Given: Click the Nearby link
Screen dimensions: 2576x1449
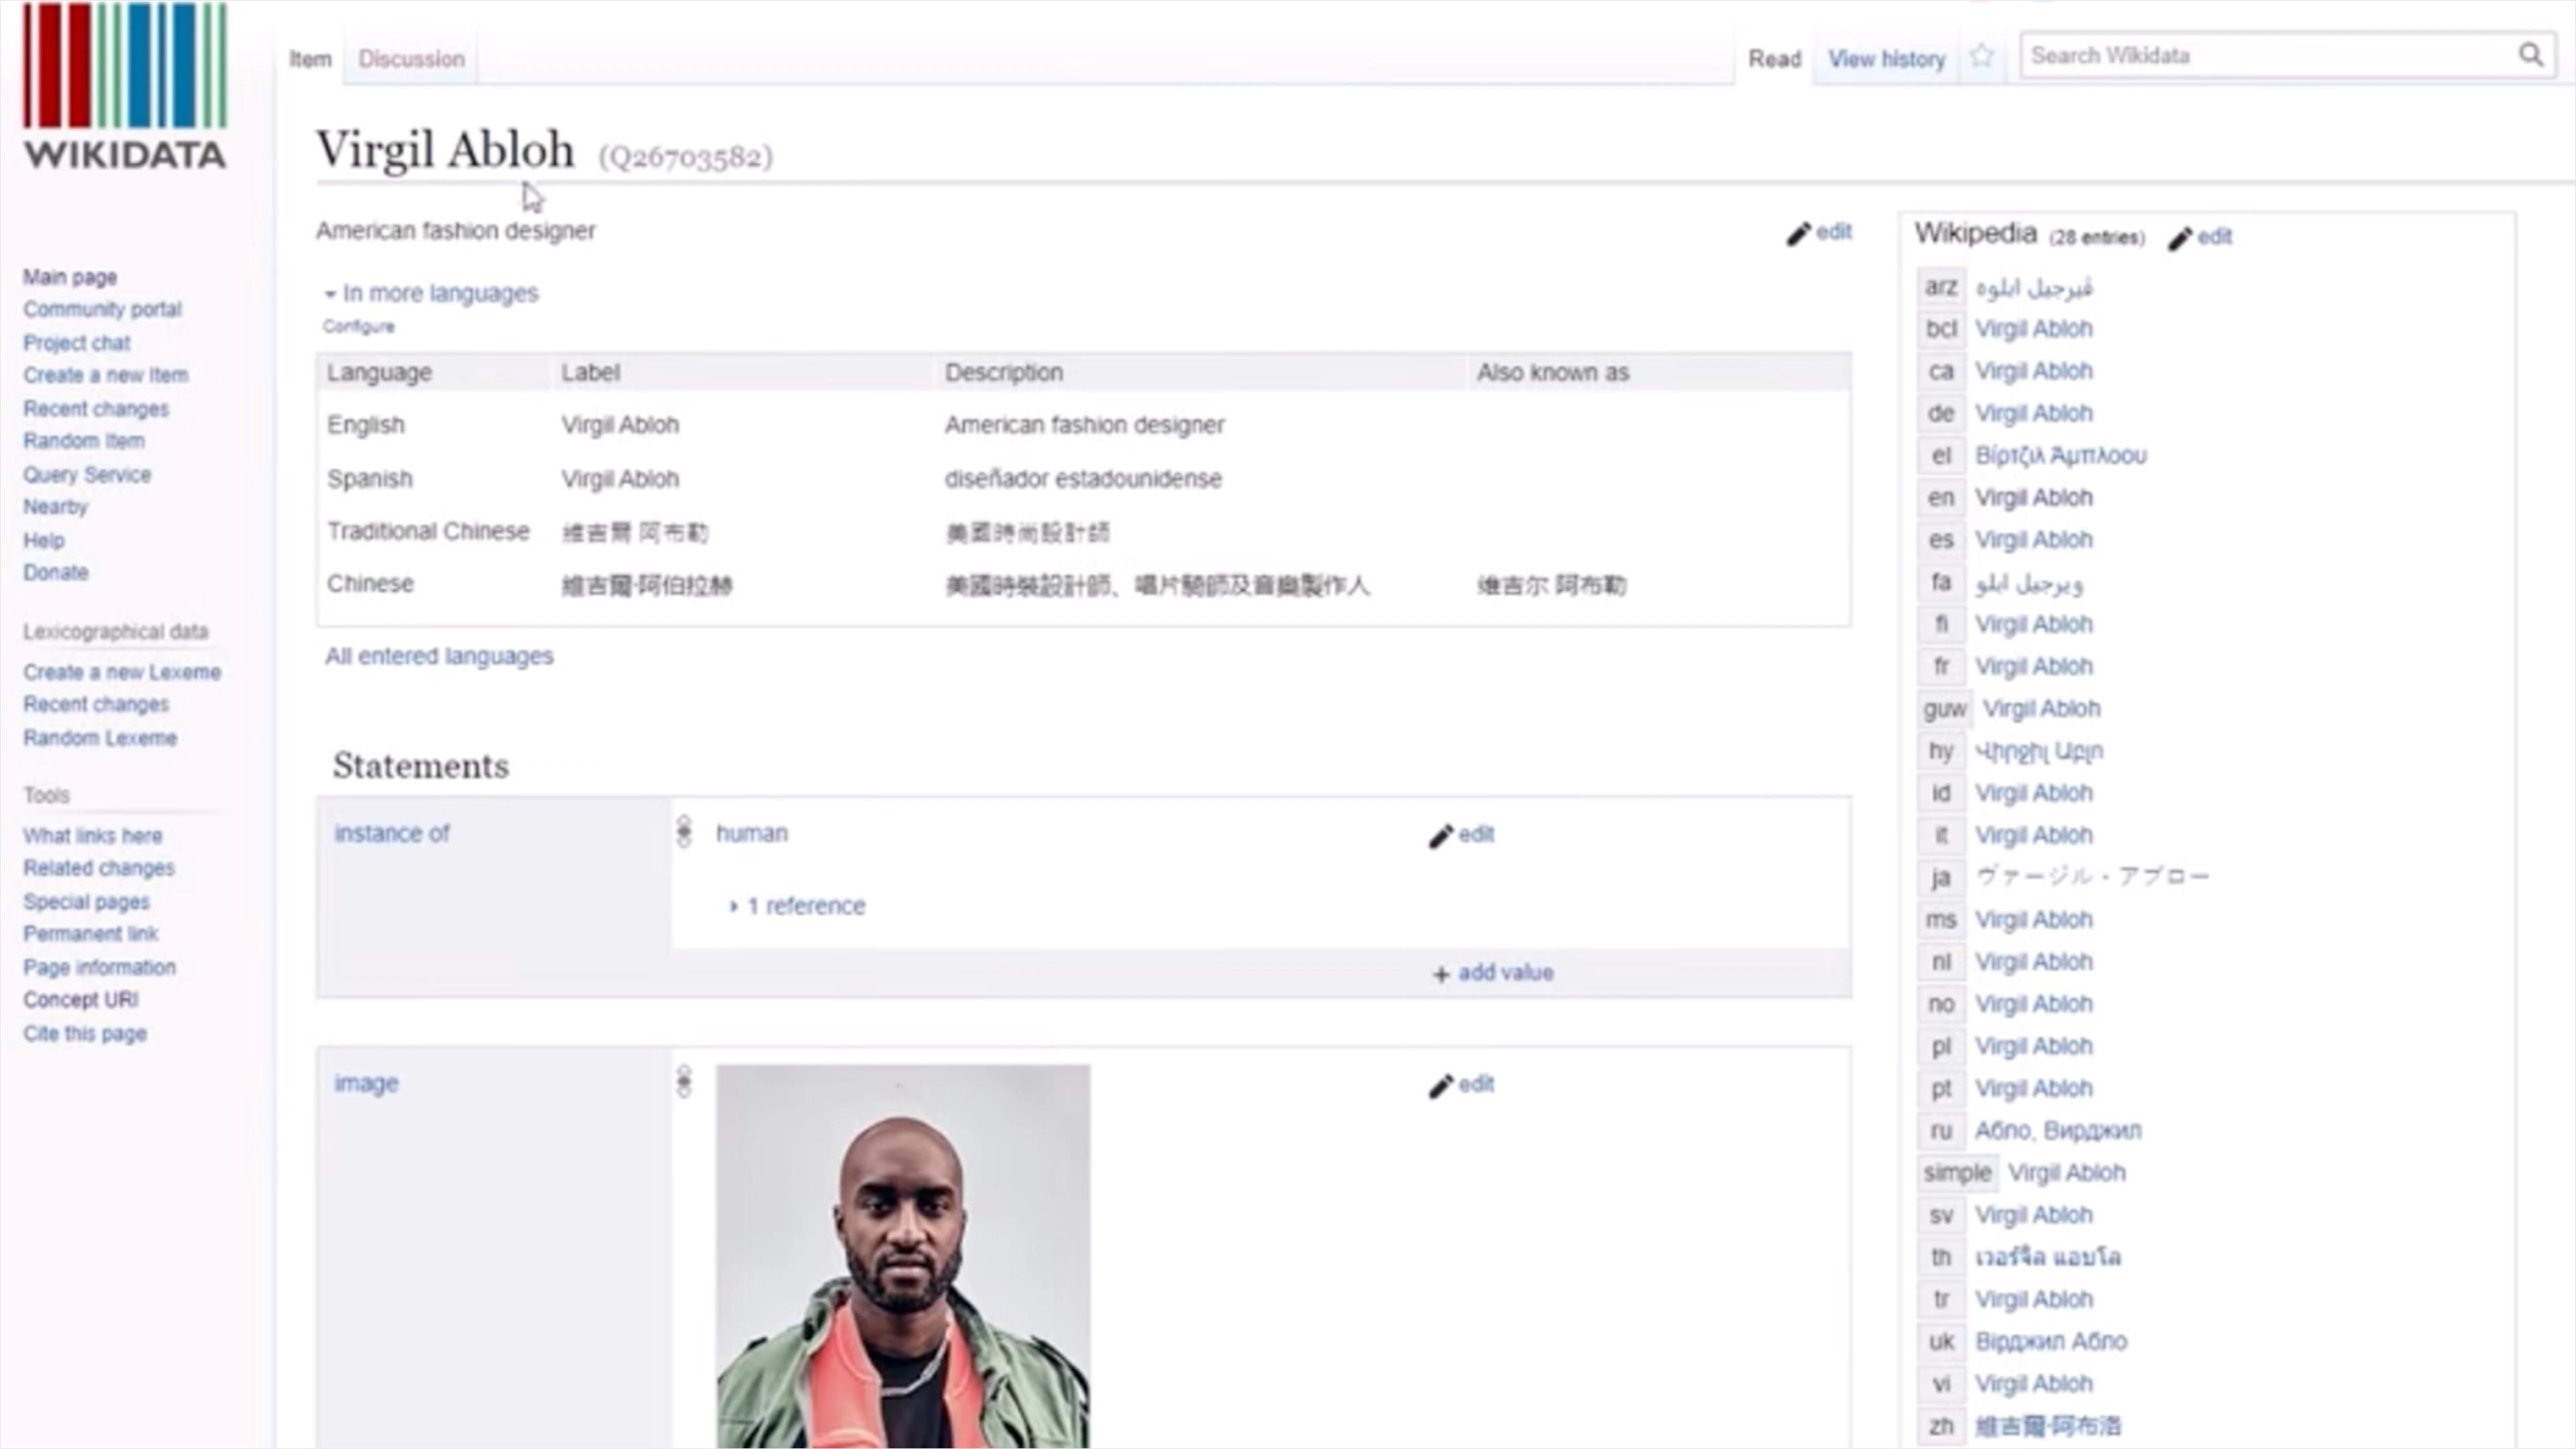Looking at the screenshot, I should click(55, 507).
